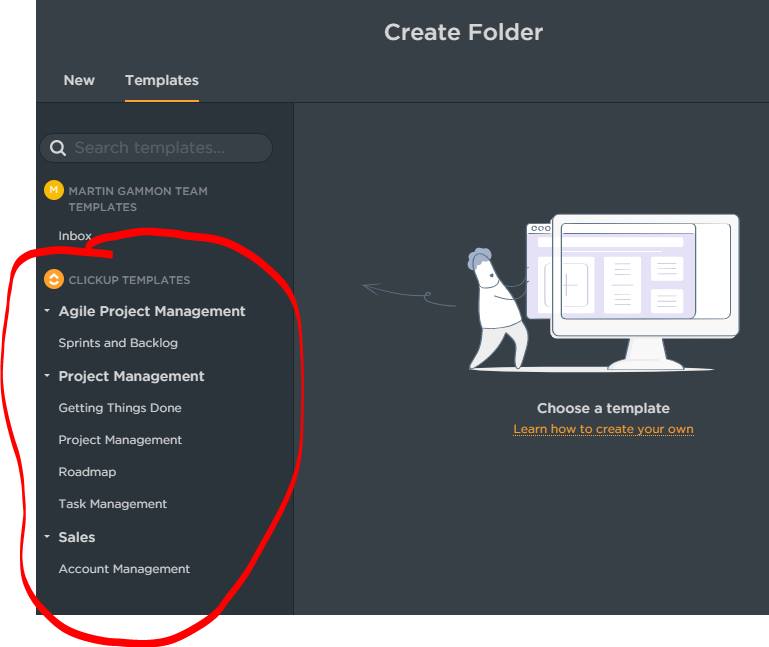This screenshot has width=769, height=647.
Task: Click the Martin Gammon Team Templates heading
Action: click(x=138, y=199)
